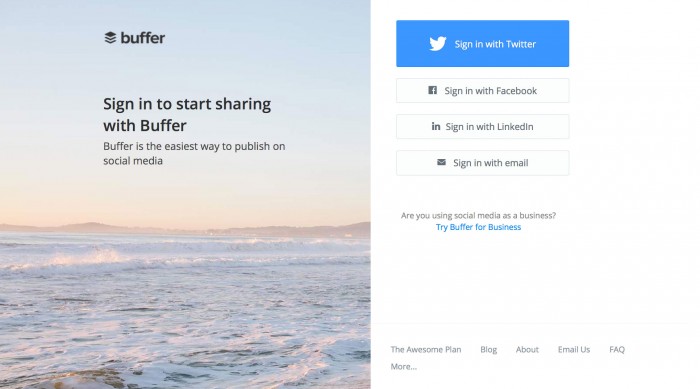
Task: Click the Sign in to start sharing heading
Action: [x=187, y=115]
